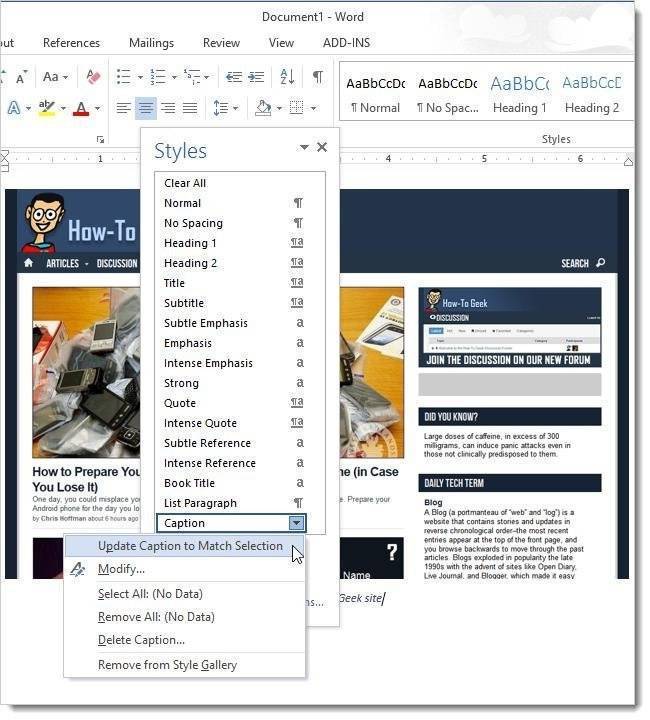The width and height of the screenshot is (650, 720).
Task: Align text left in the ribbon
Action: click(x=124, y=108)
